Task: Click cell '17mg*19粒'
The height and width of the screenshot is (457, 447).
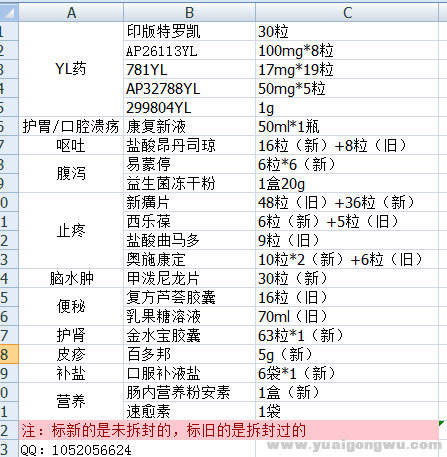Action: tap(347, 69)
